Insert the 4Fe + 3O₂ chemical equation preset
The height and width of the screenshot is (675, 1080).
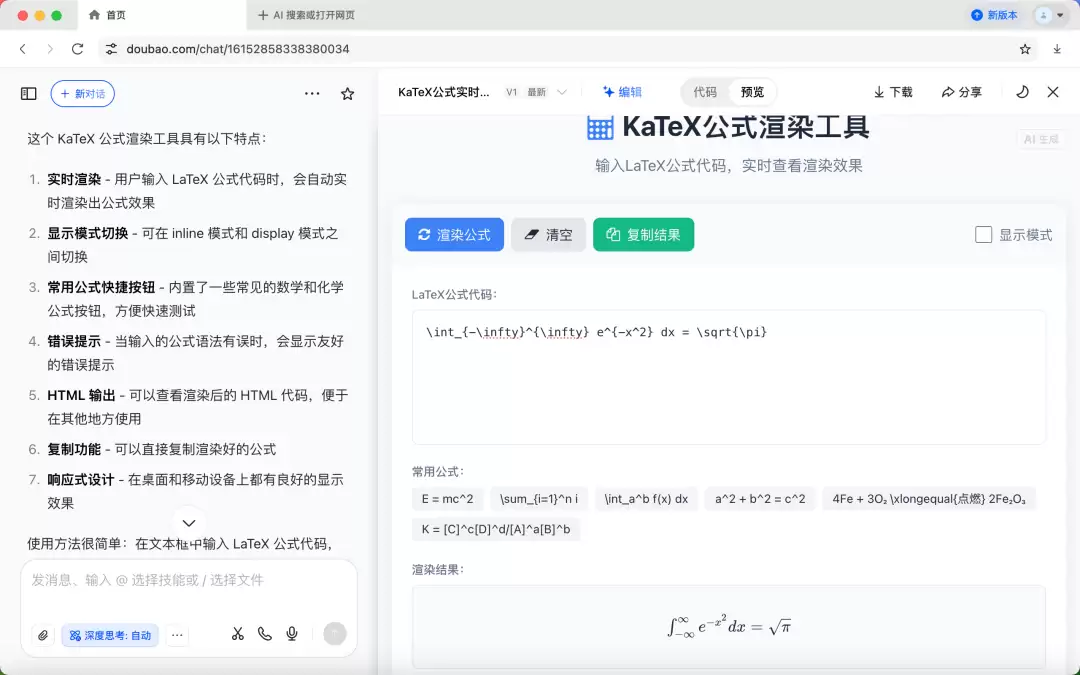928,499
